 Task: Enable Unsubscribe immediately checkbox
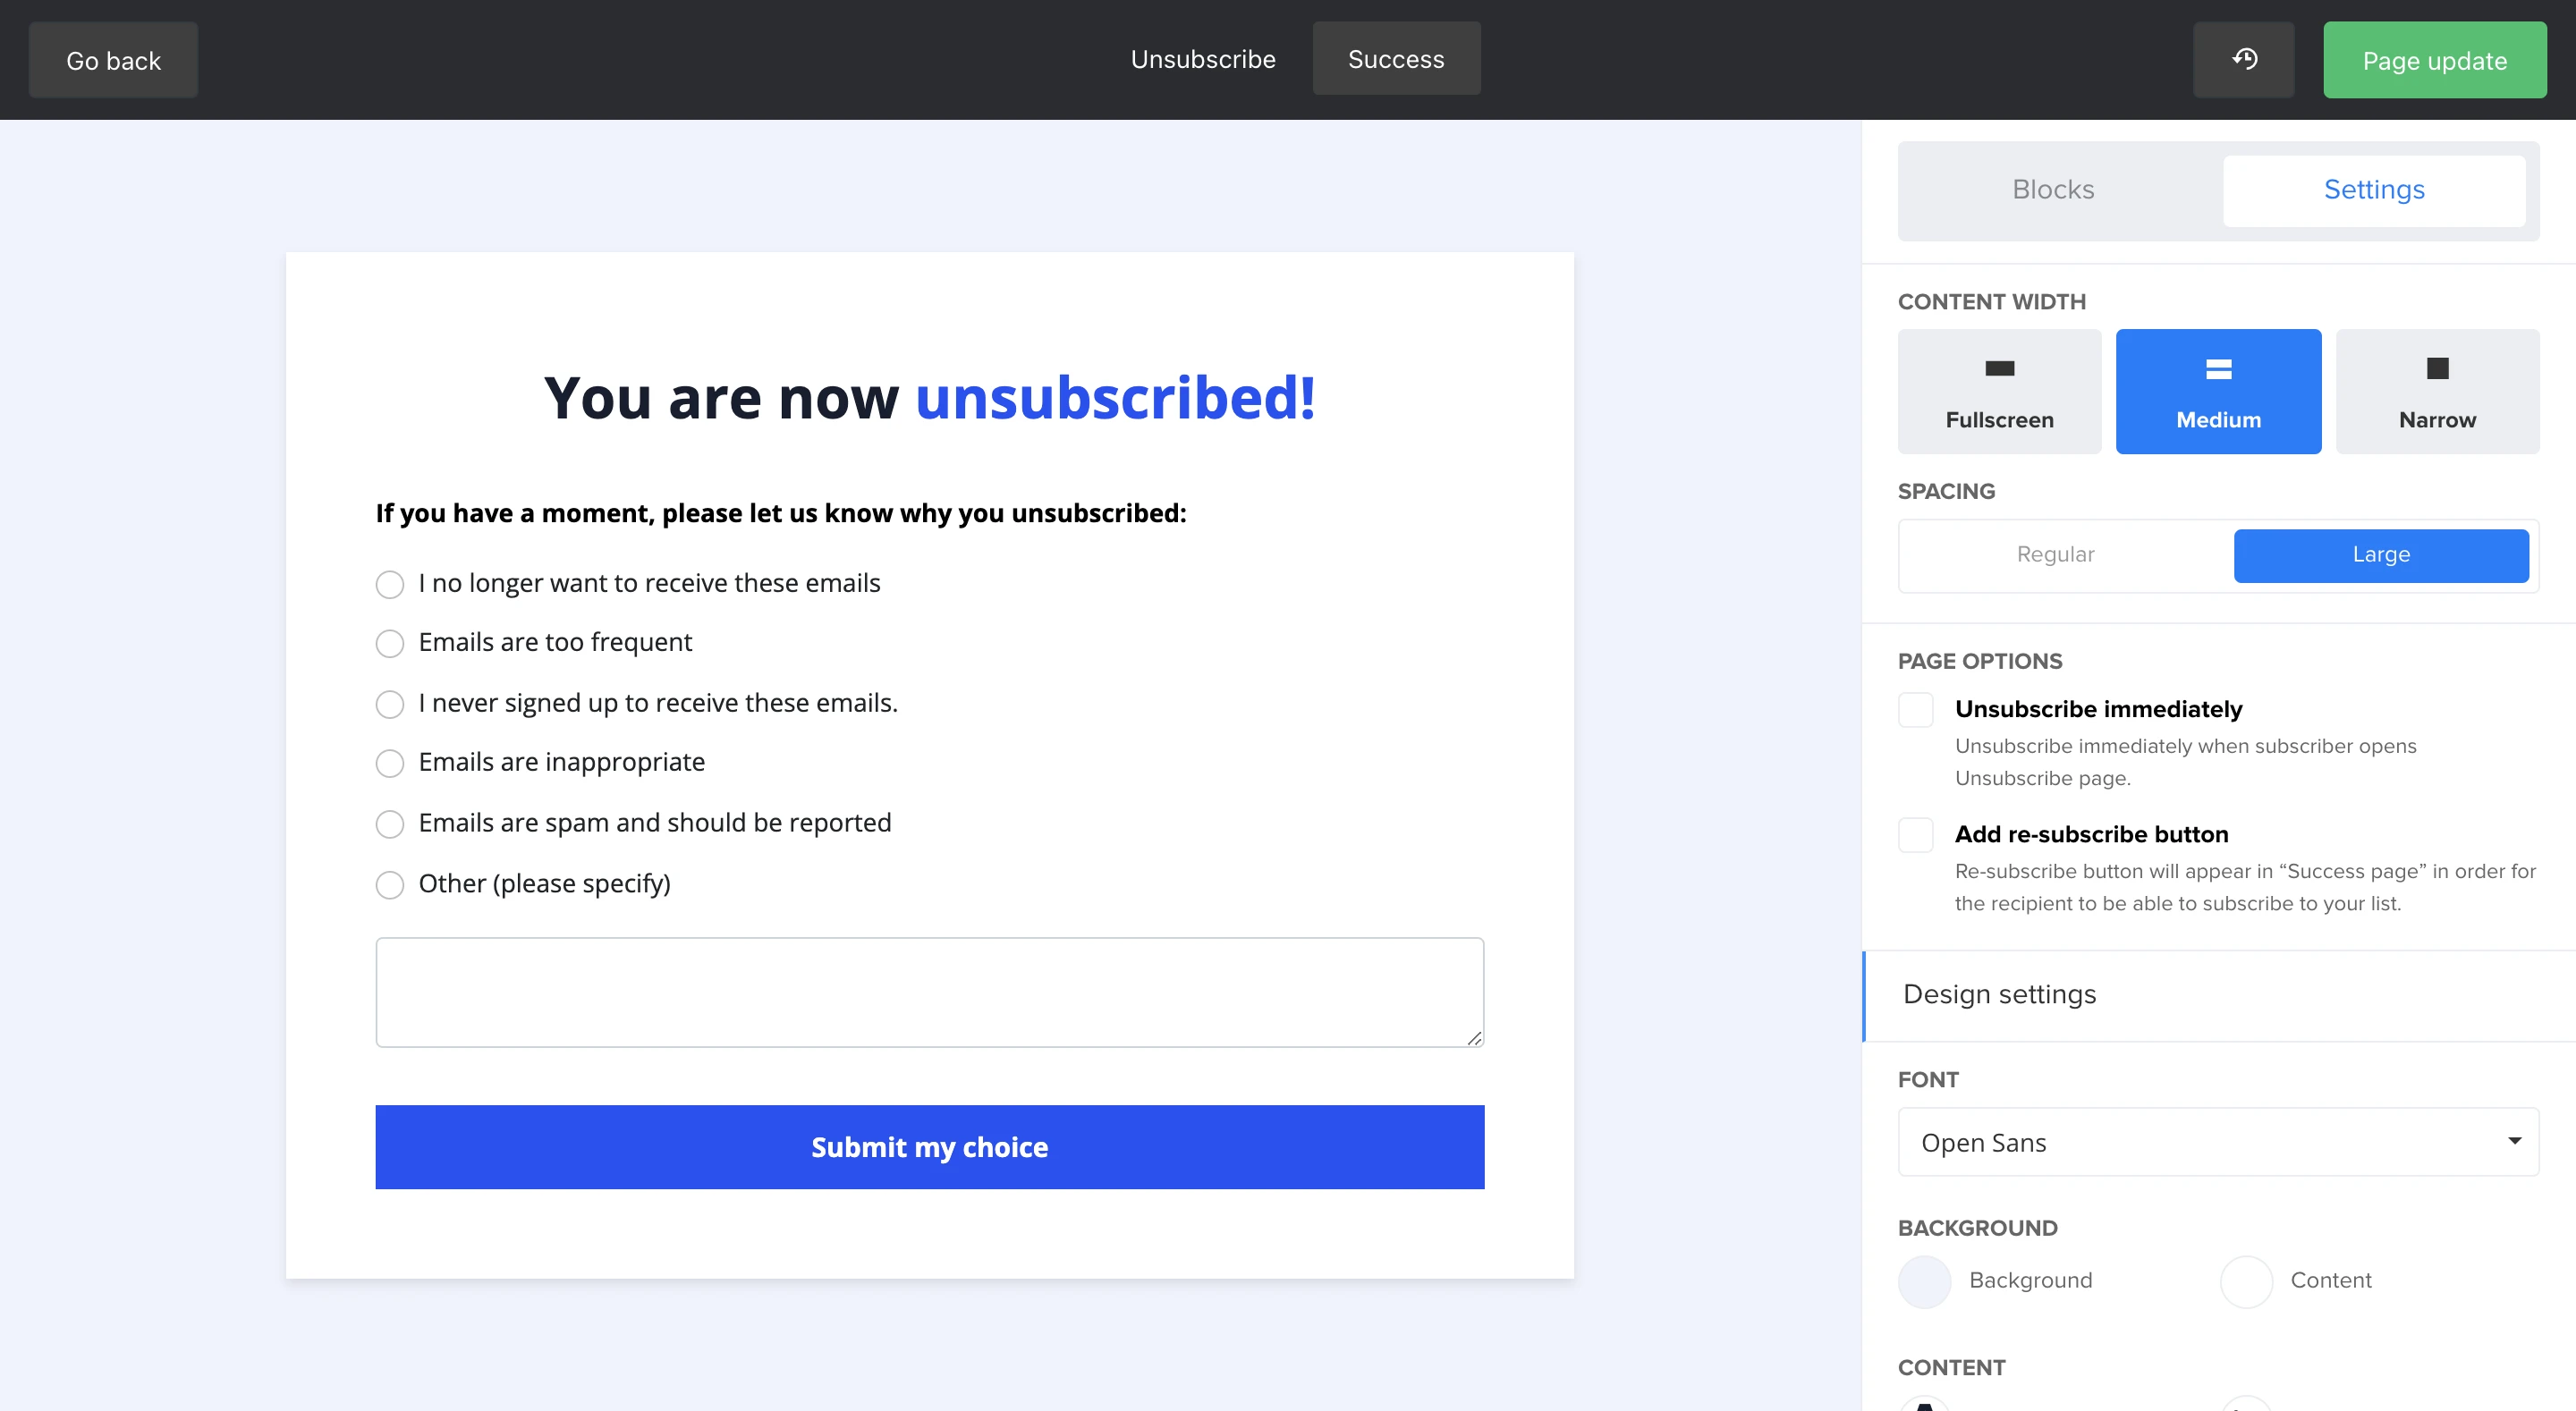(x=1915, y=710)
